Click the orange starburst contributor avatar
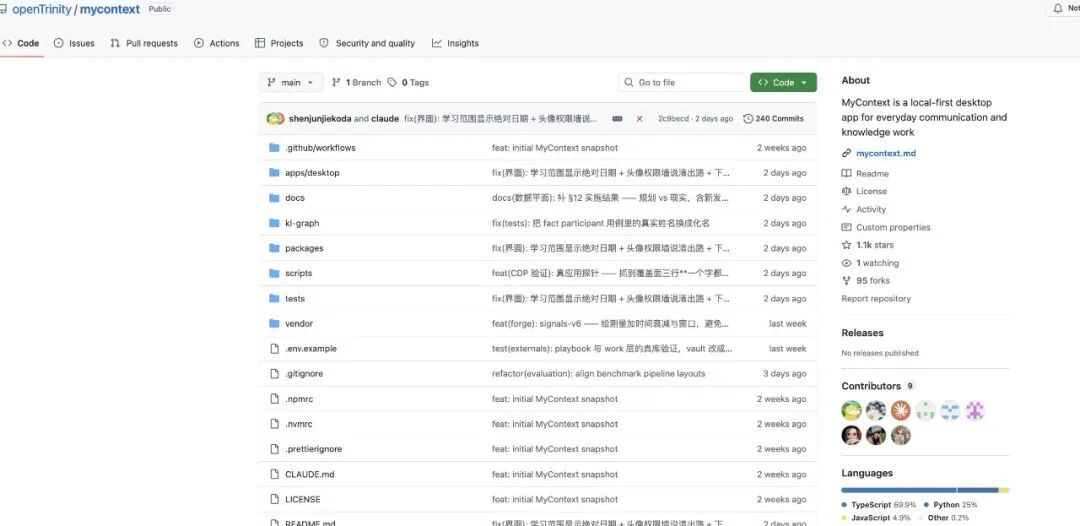Viewport: 1080px width, 526px height. click(x=900, y=411)
